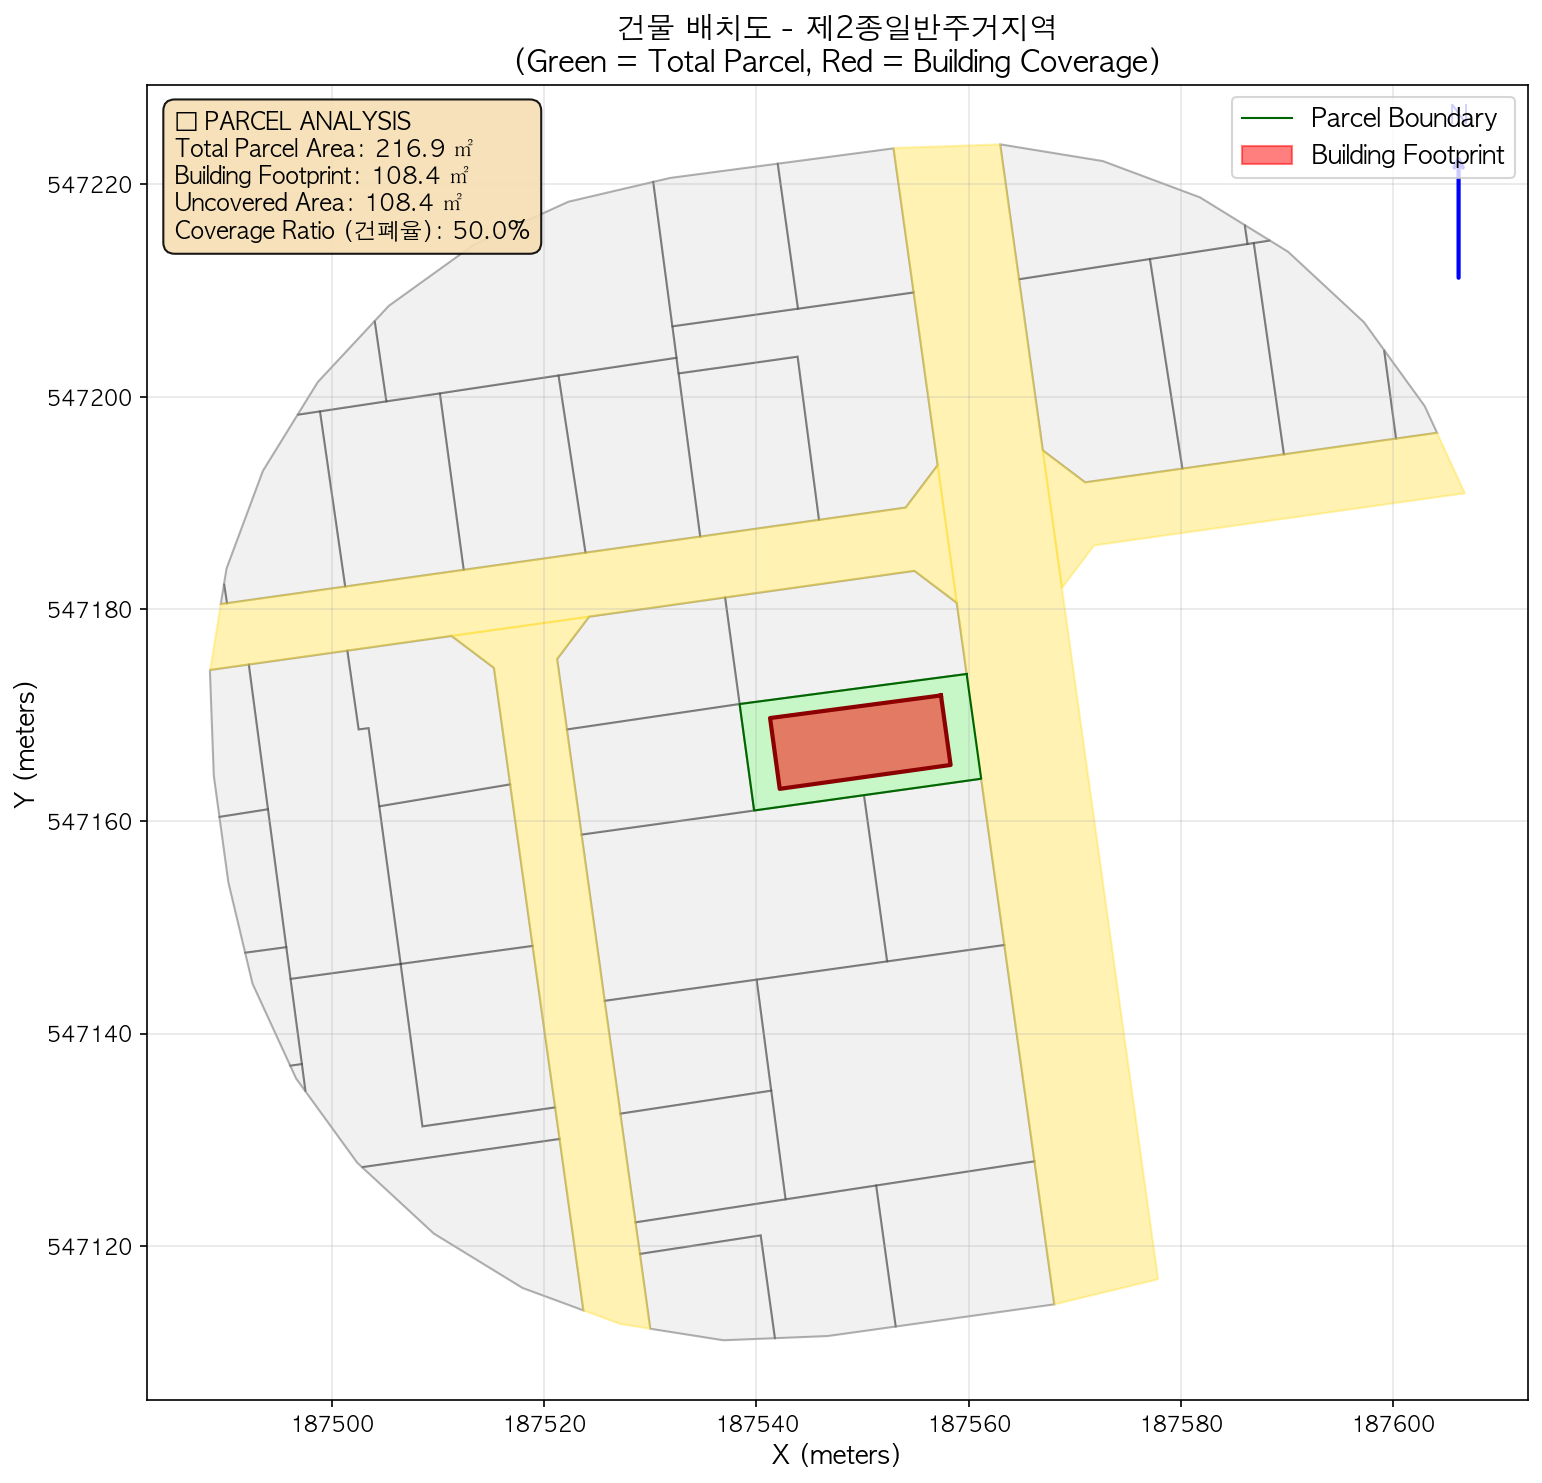This screenshot has height=1483, width=1542.
Task: Click the Korean chart title at top
Action: click(836, 25)
